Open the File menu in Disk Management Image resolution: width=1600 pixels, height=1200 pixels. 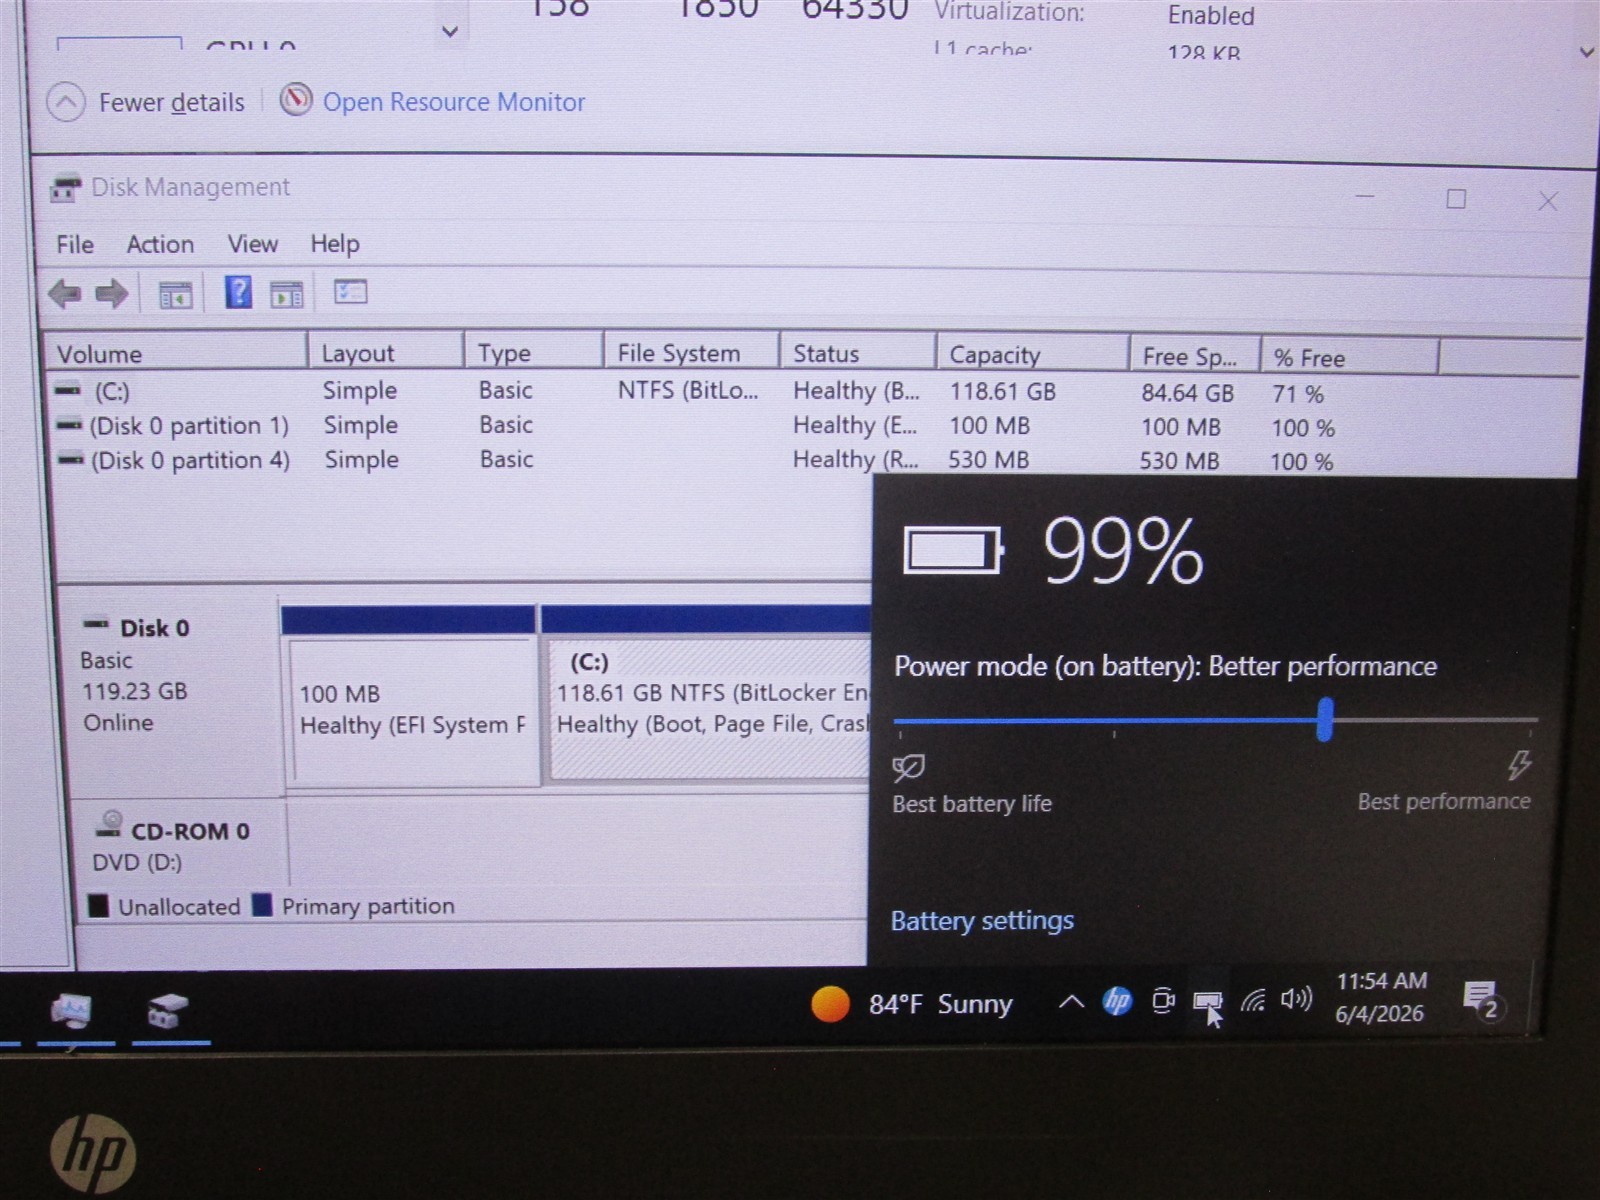coord(75,244)
